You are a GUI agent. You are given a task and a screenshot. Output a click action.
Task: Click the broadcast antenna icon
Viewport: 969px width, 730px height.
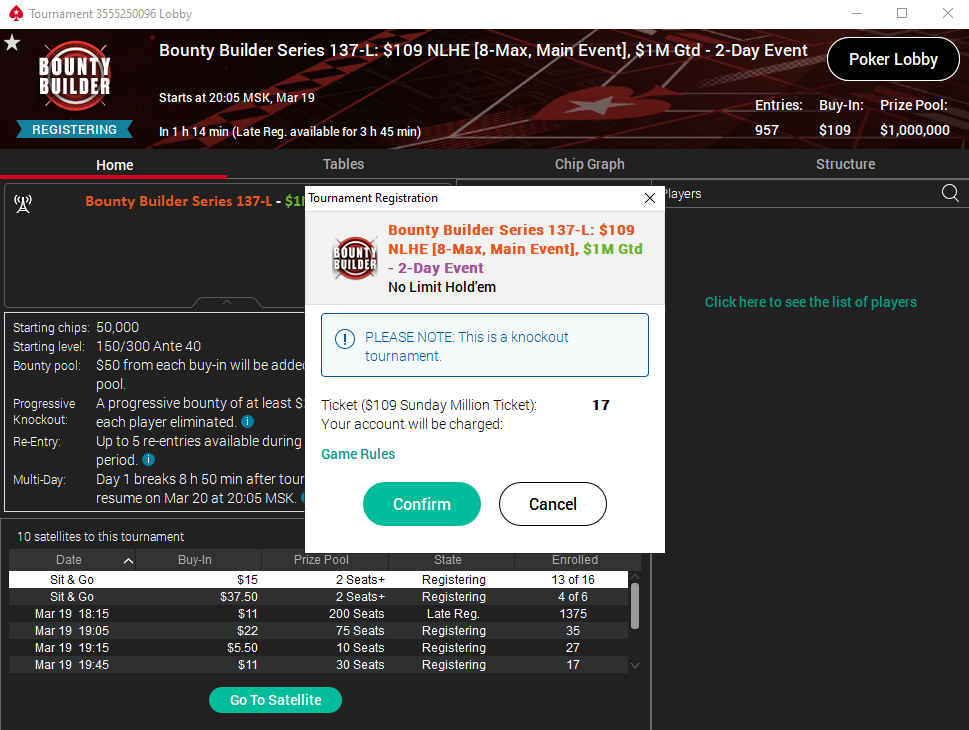[23, 203]
